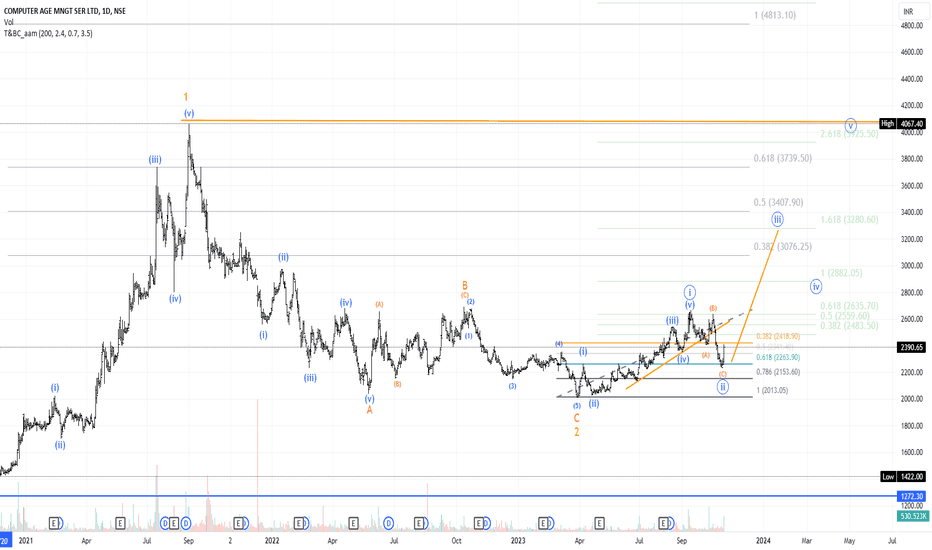Image resolution: width=932 pixels, height=550 pixels.
Task: Click the Fibonacci 1 (4813.10) label
Action: (x=775, y=15)
